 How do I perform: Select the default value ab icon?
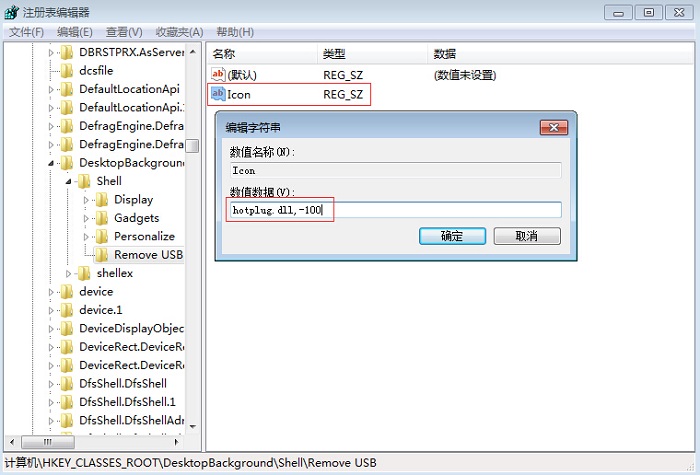pos(218,74)
